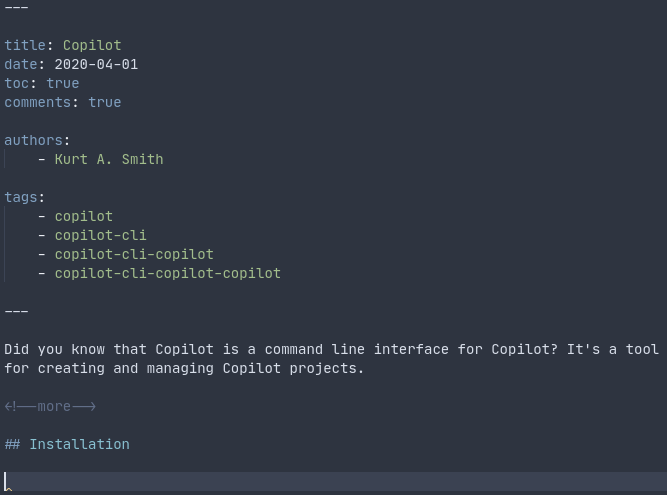Click the copilot-cli-copilot tag entry
This screenshot has height=495, width=667.
(x=134, y=254)
